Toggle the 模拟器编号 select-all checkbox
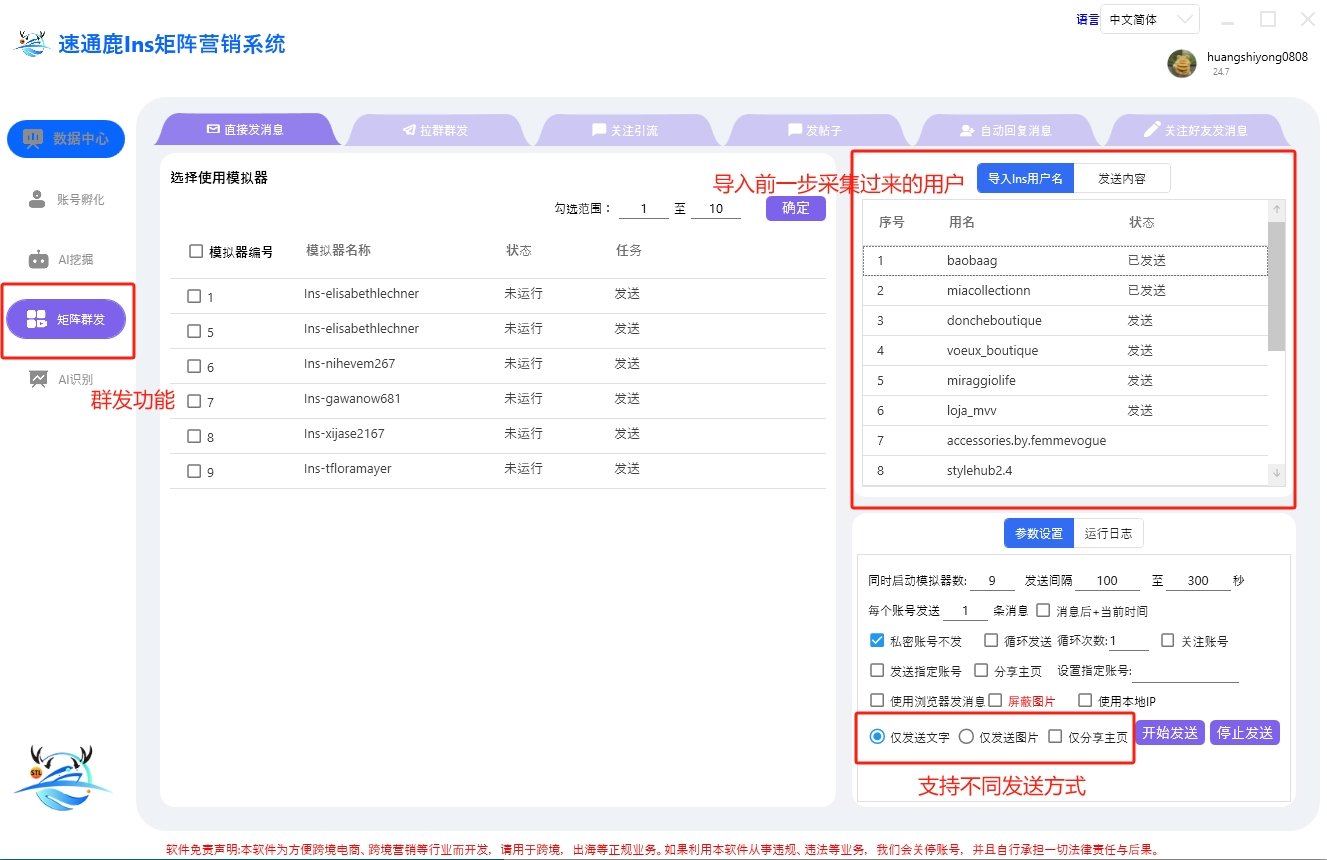Image resolution: width=1327 pixels, height=860 pixels. coord(196,251)
